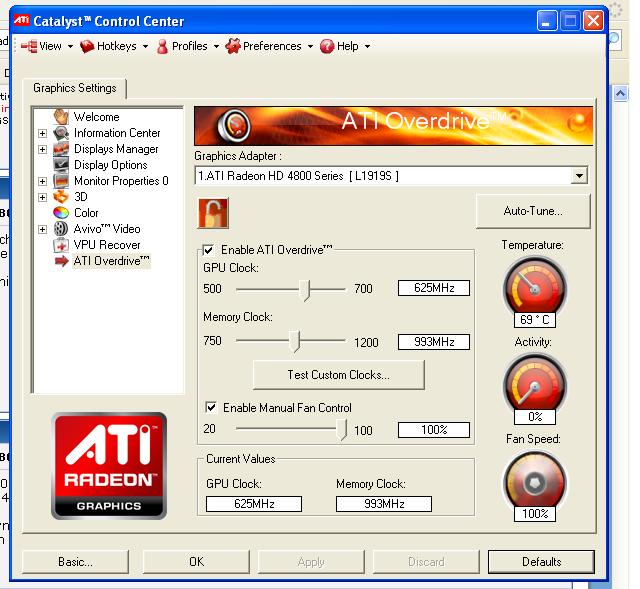Screen dimensions: 640x589
Task: Select Welcome in the settings tree
Action: point(97,117)
